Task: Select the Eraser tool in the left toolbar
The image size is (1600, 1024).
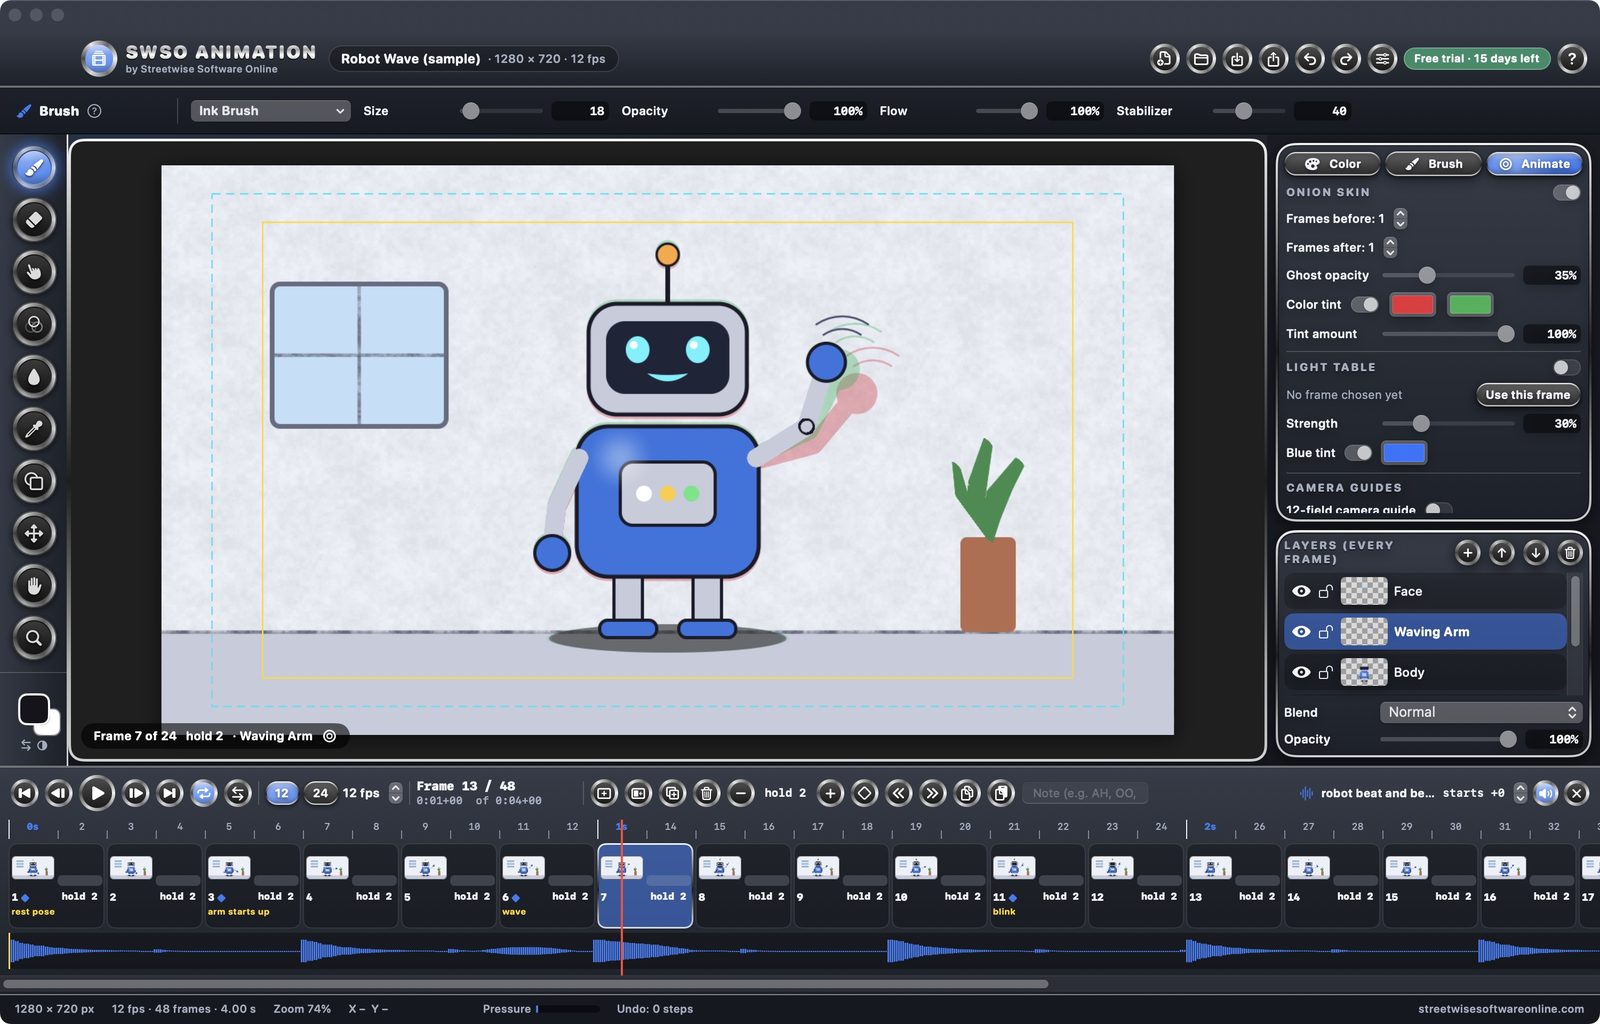Action: [x=34, y=220]
